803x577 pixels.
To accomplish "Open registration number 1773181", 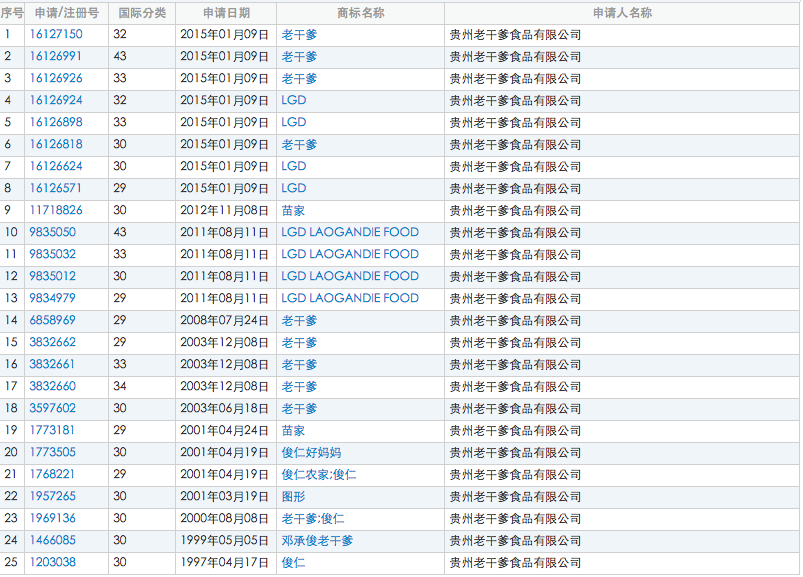I will [52, 431].
